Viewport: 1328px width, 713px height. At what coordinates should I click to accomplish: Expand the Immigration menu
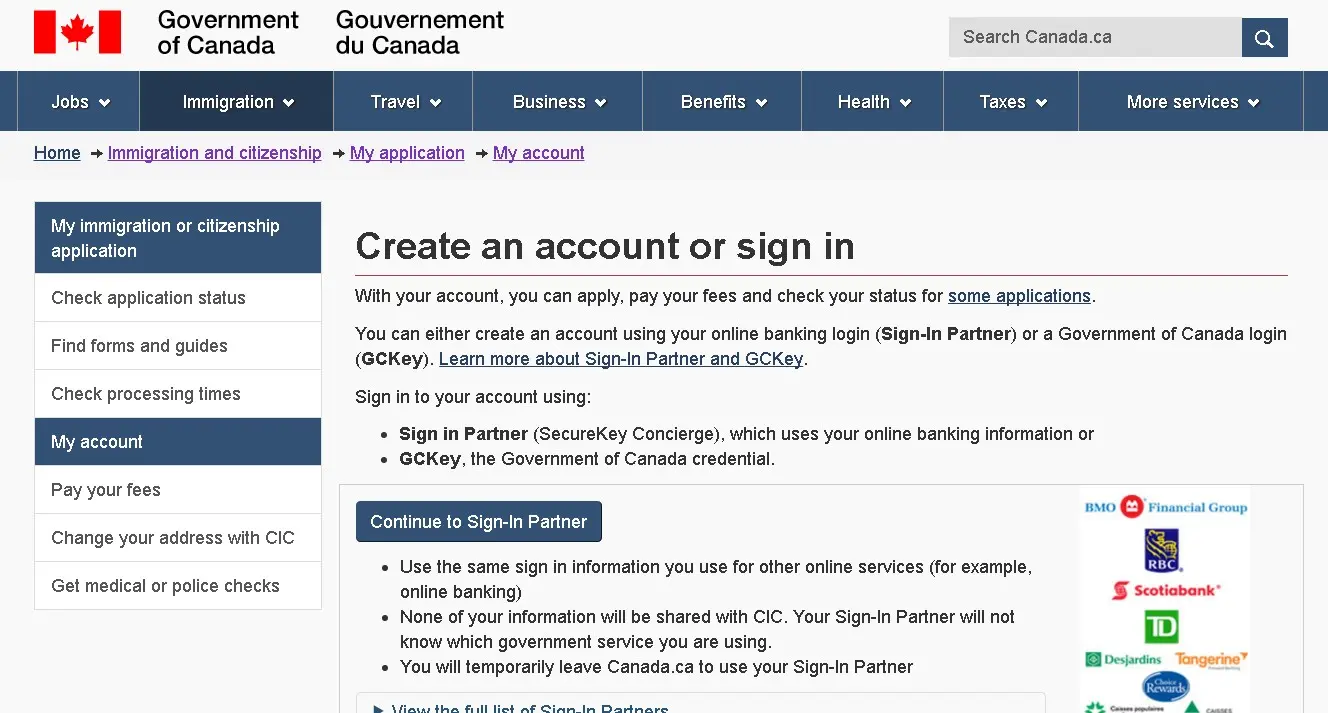238,101
